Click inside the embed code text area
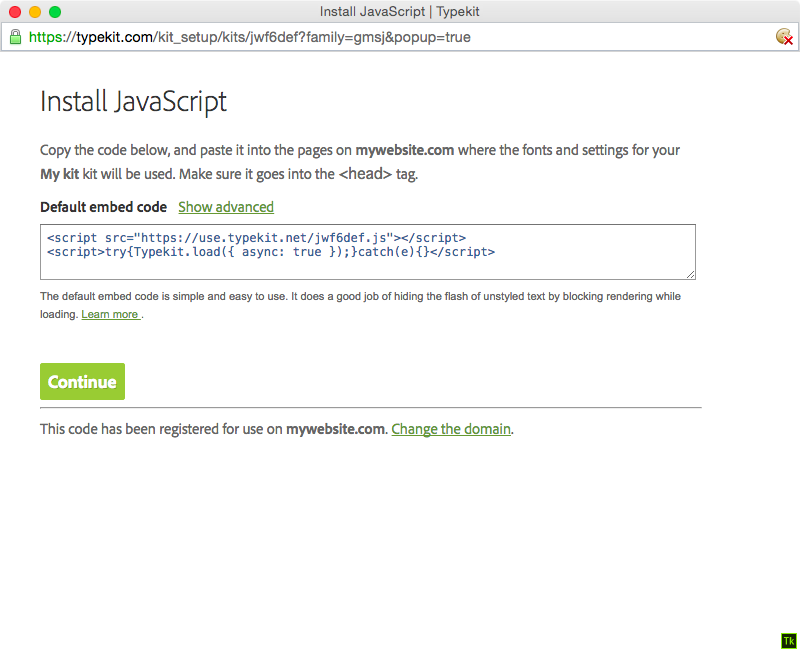 point(368,252)
